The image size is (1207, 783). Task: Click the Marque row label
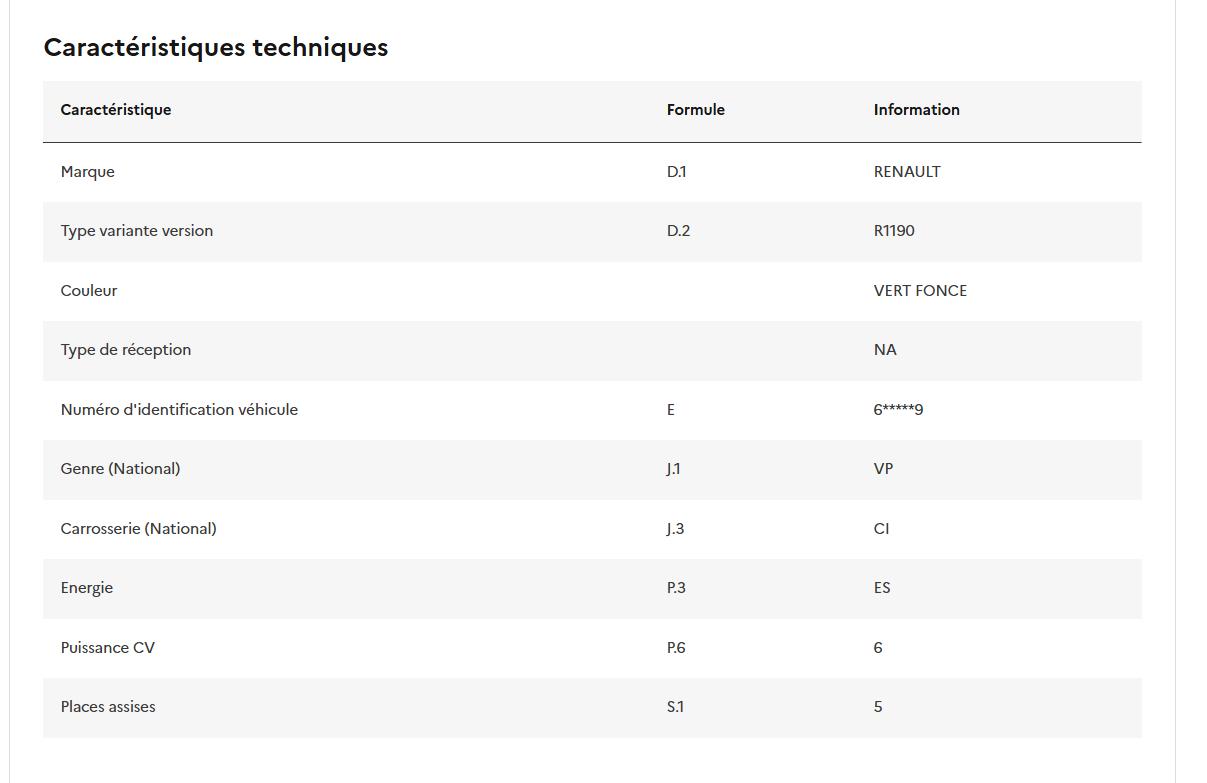88,172
